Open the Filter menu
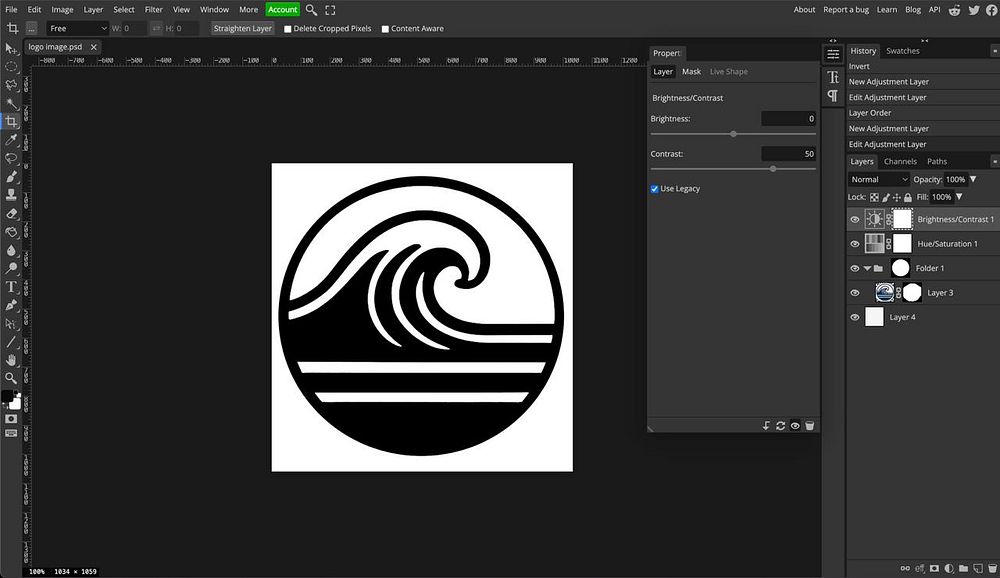 pyautogui.click(x=153, y=9)
